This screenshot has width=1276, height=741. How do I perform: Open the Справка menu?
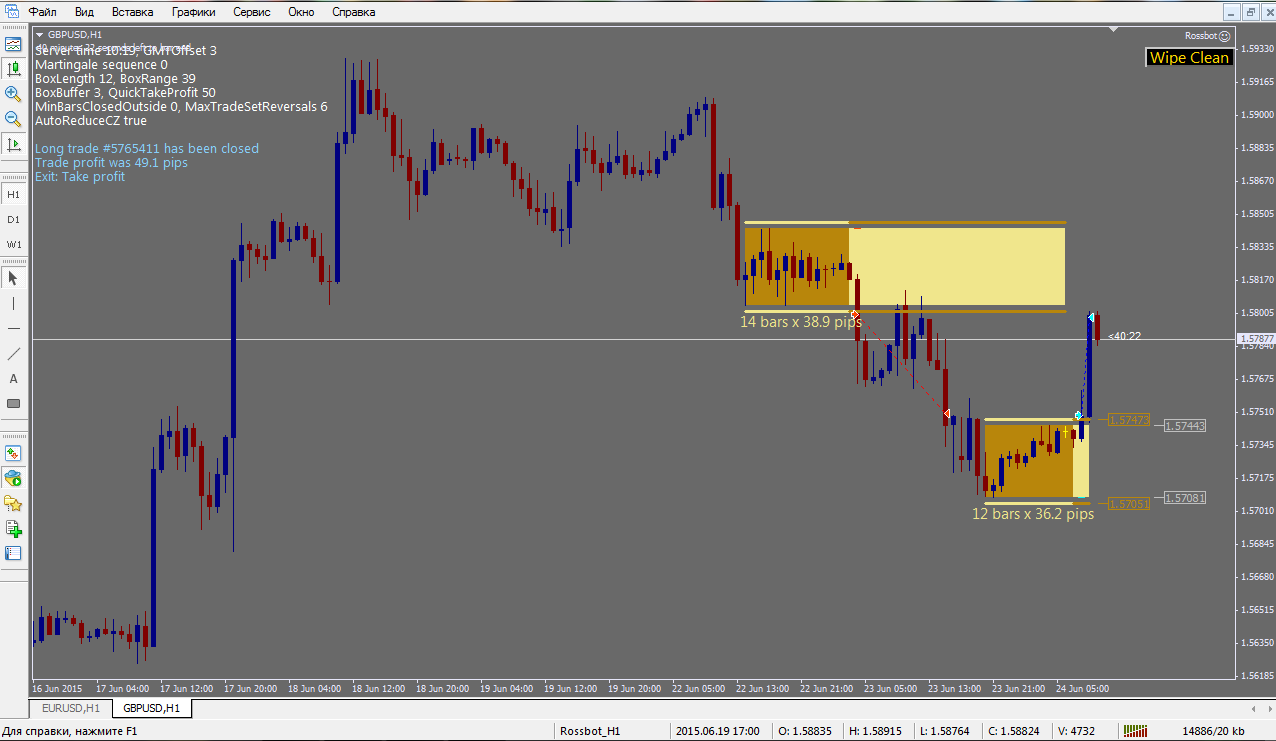[353, 12]
